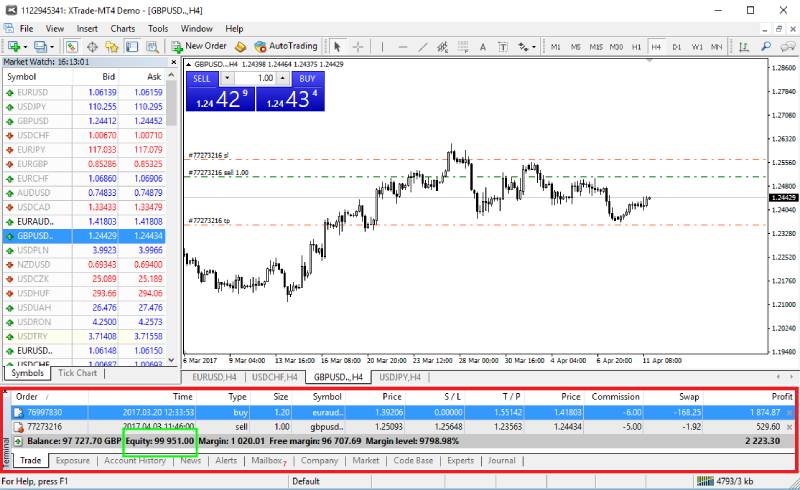Open the Charts menu
800x490 pixels.
(123, 29)
